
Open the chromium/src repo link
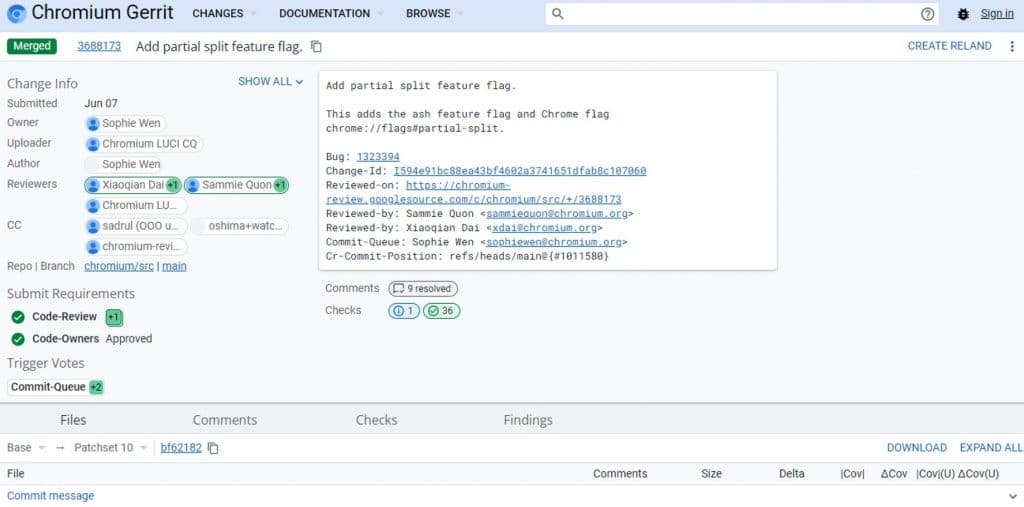(118, 267)
